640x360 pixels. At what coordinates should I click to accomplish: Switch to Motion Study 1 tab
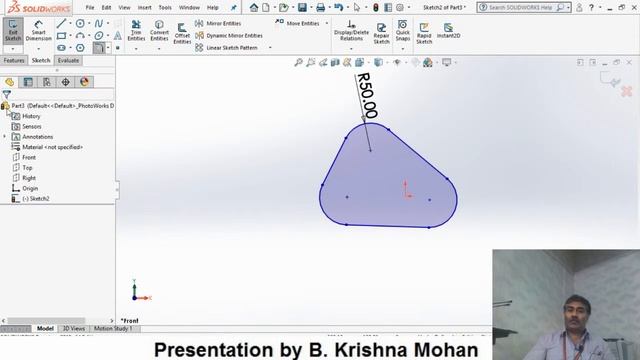pos(113,329)
